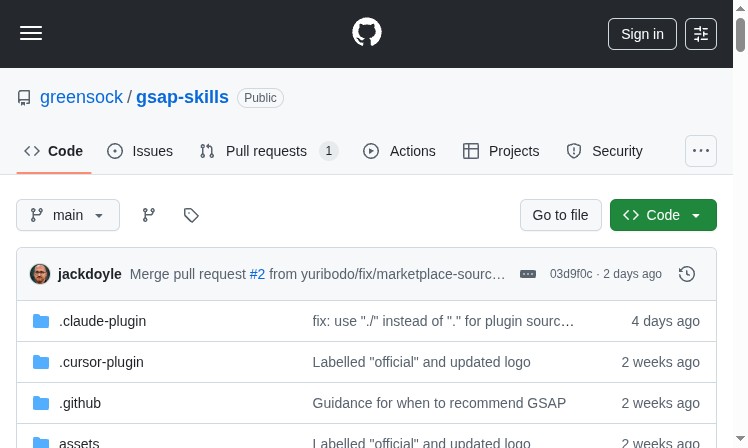This screenshot has height=448, width=748.
Task: Click the scrollbar down arrow
Action: point(740,438)
